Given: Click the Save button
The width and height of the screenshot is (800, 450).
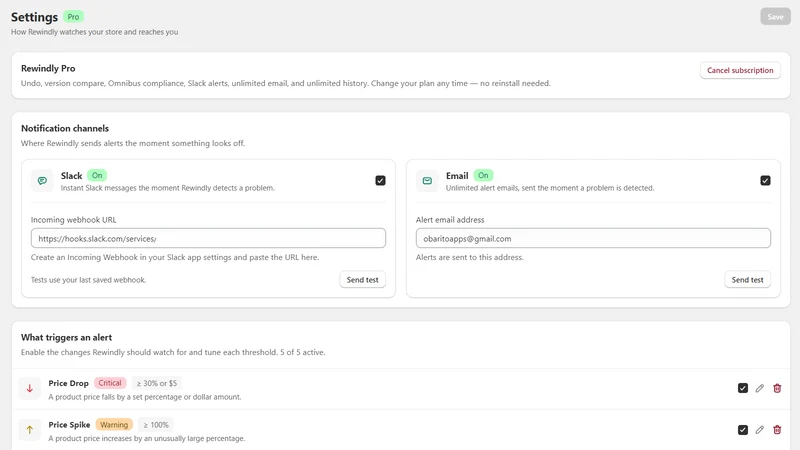Looking at the screenshot, I should tap(775, 17).
